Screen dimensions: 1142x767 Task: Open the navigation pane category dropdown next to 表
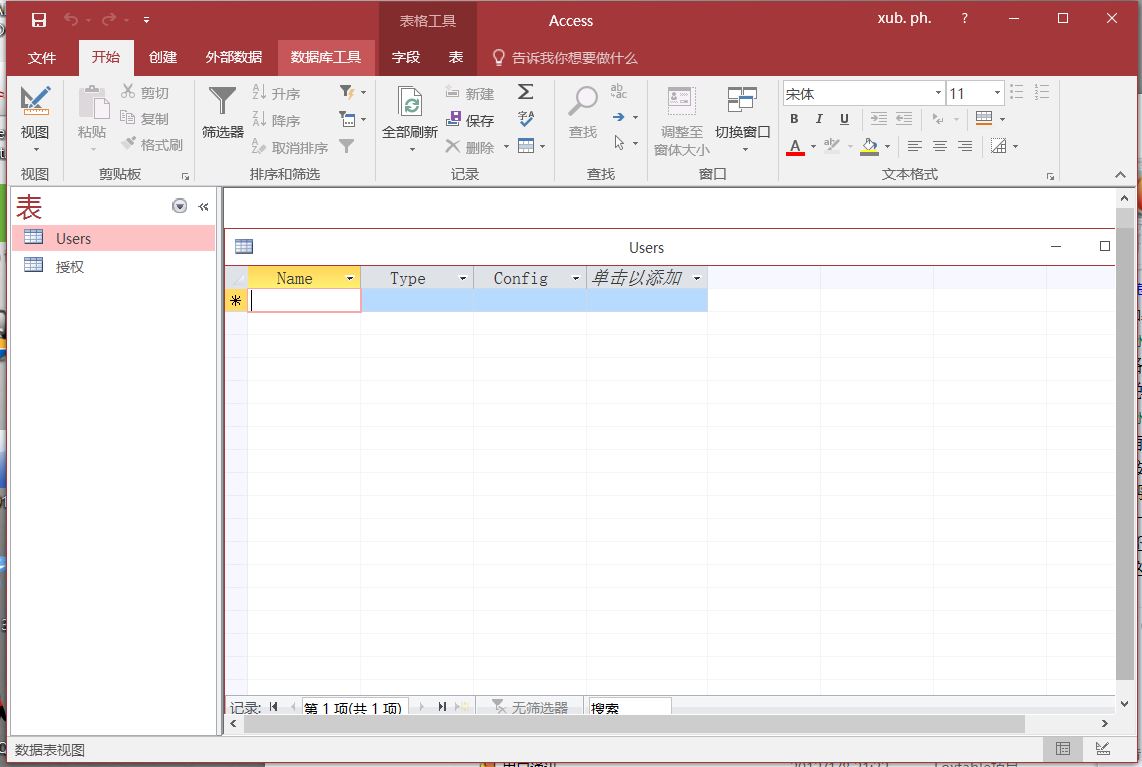179,206
